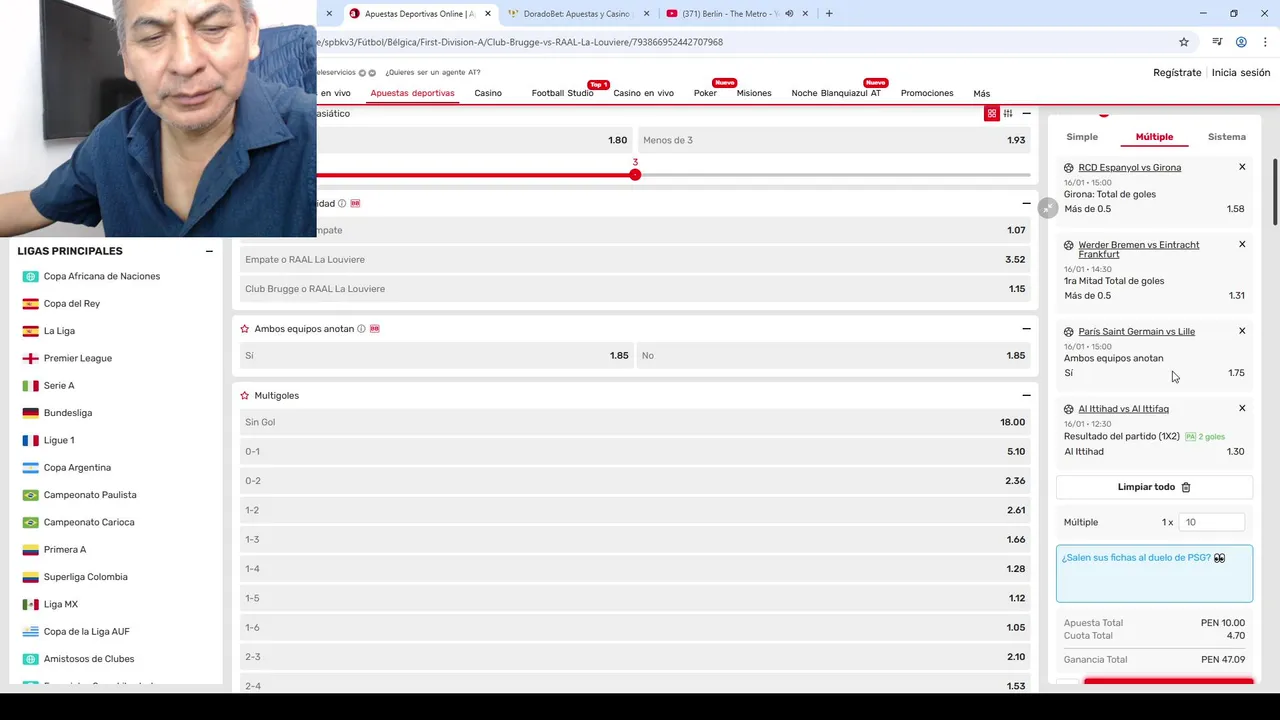The image size is (1280, 720).
Task: Click the browser address bar URL
Action: click(520, 42)
